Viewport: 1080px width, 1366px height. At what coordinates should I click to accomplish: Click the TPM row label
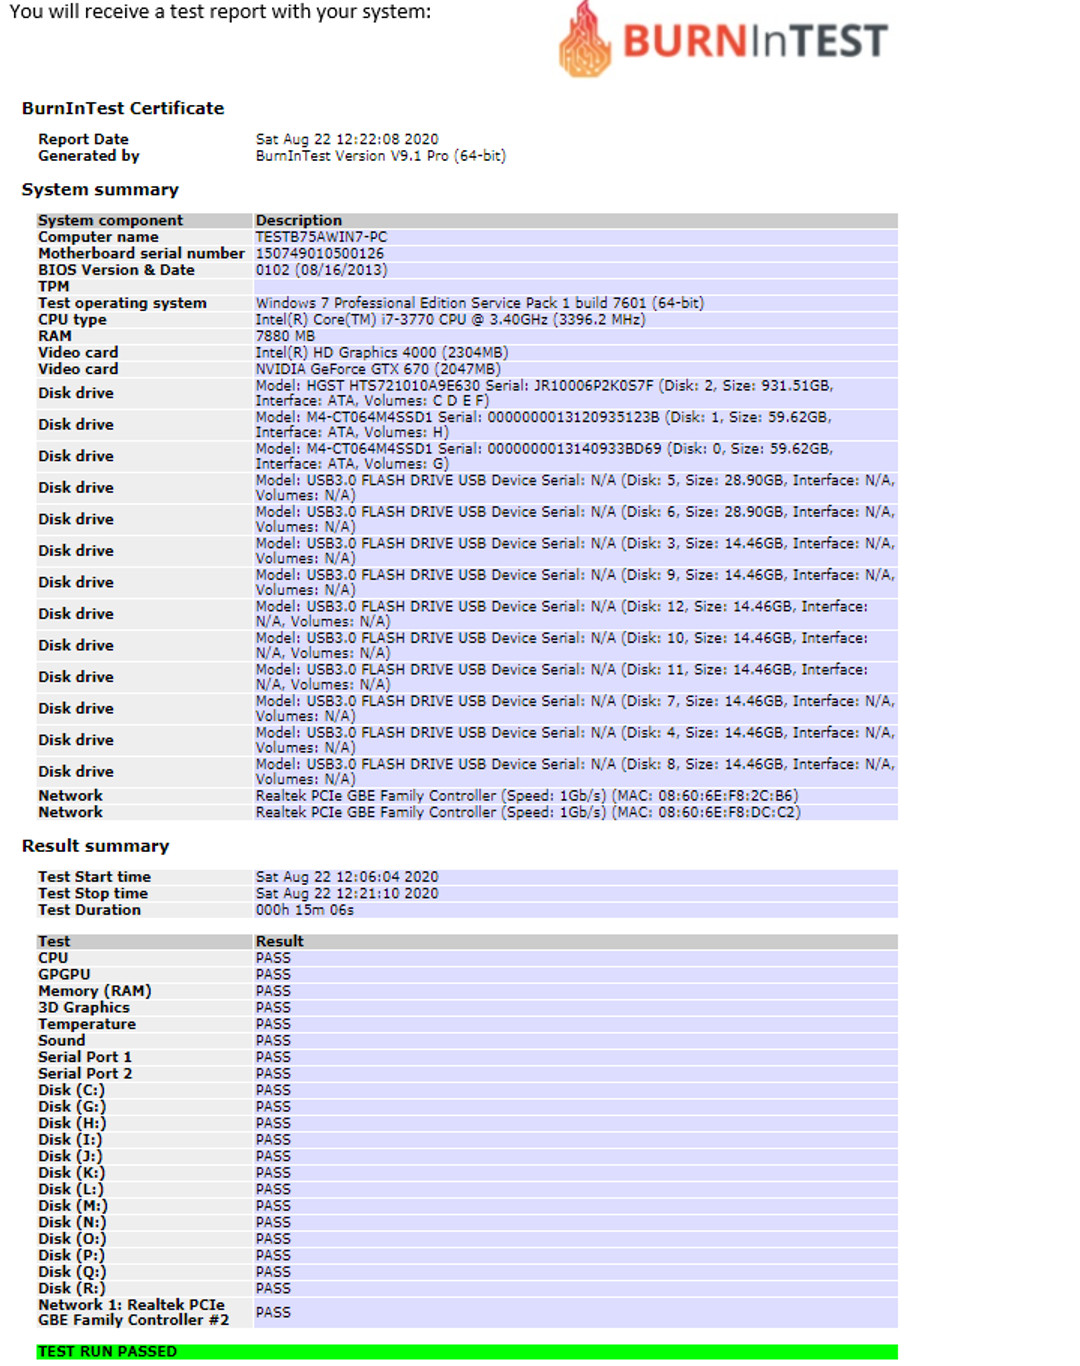click(x=54, y=286)
